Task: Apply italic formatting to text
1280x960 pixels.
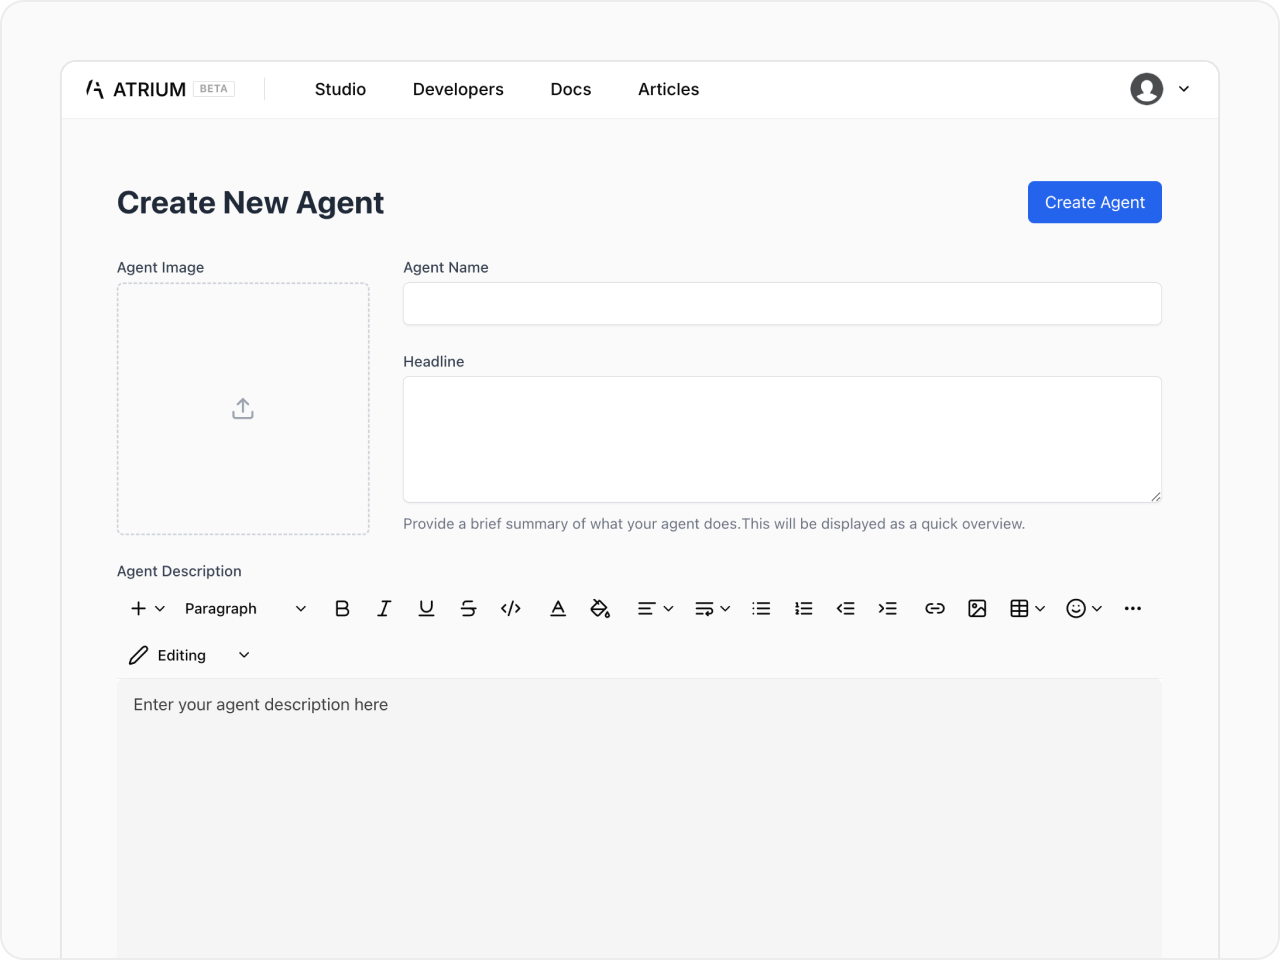Action: click(x=384, y=608)
